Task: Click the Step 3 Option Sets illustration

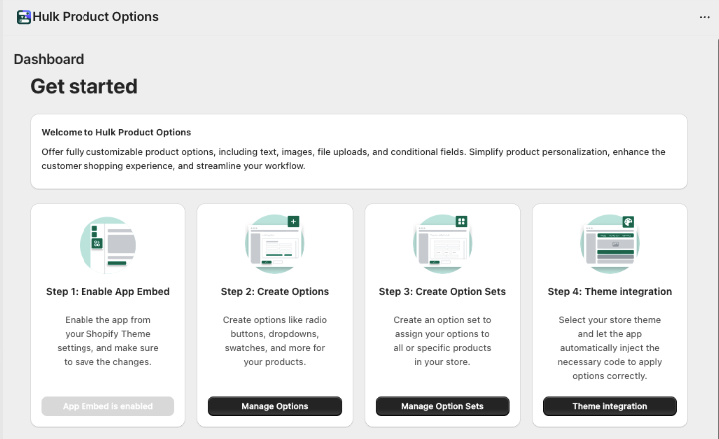Action: click(442, 244)
